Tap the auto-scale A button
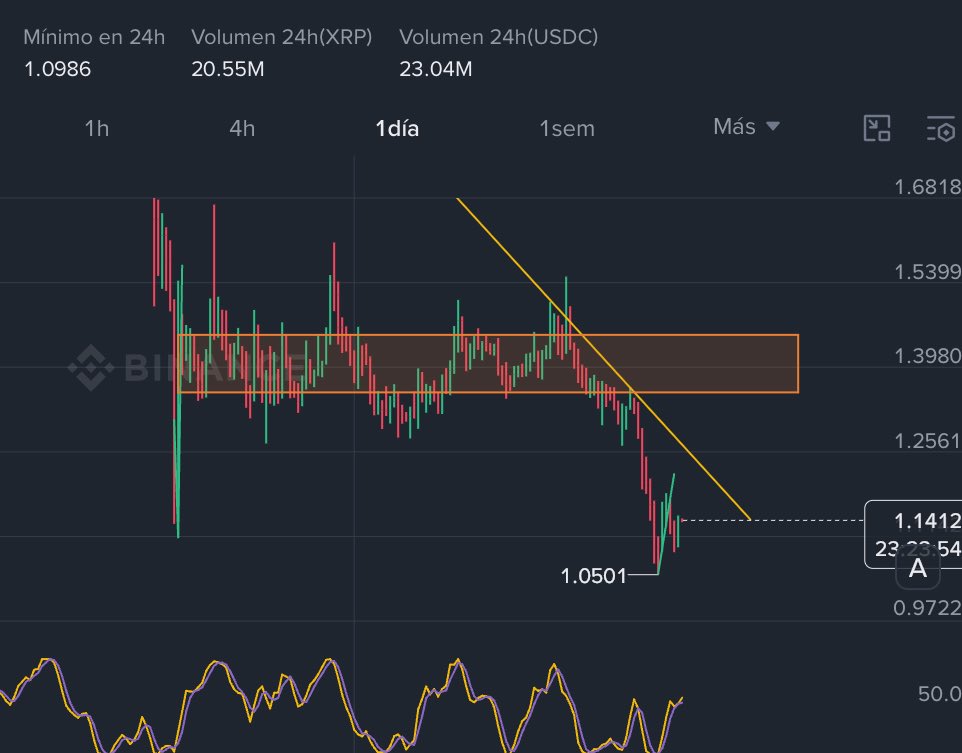 pyautogui.click(x=918, y=568)
